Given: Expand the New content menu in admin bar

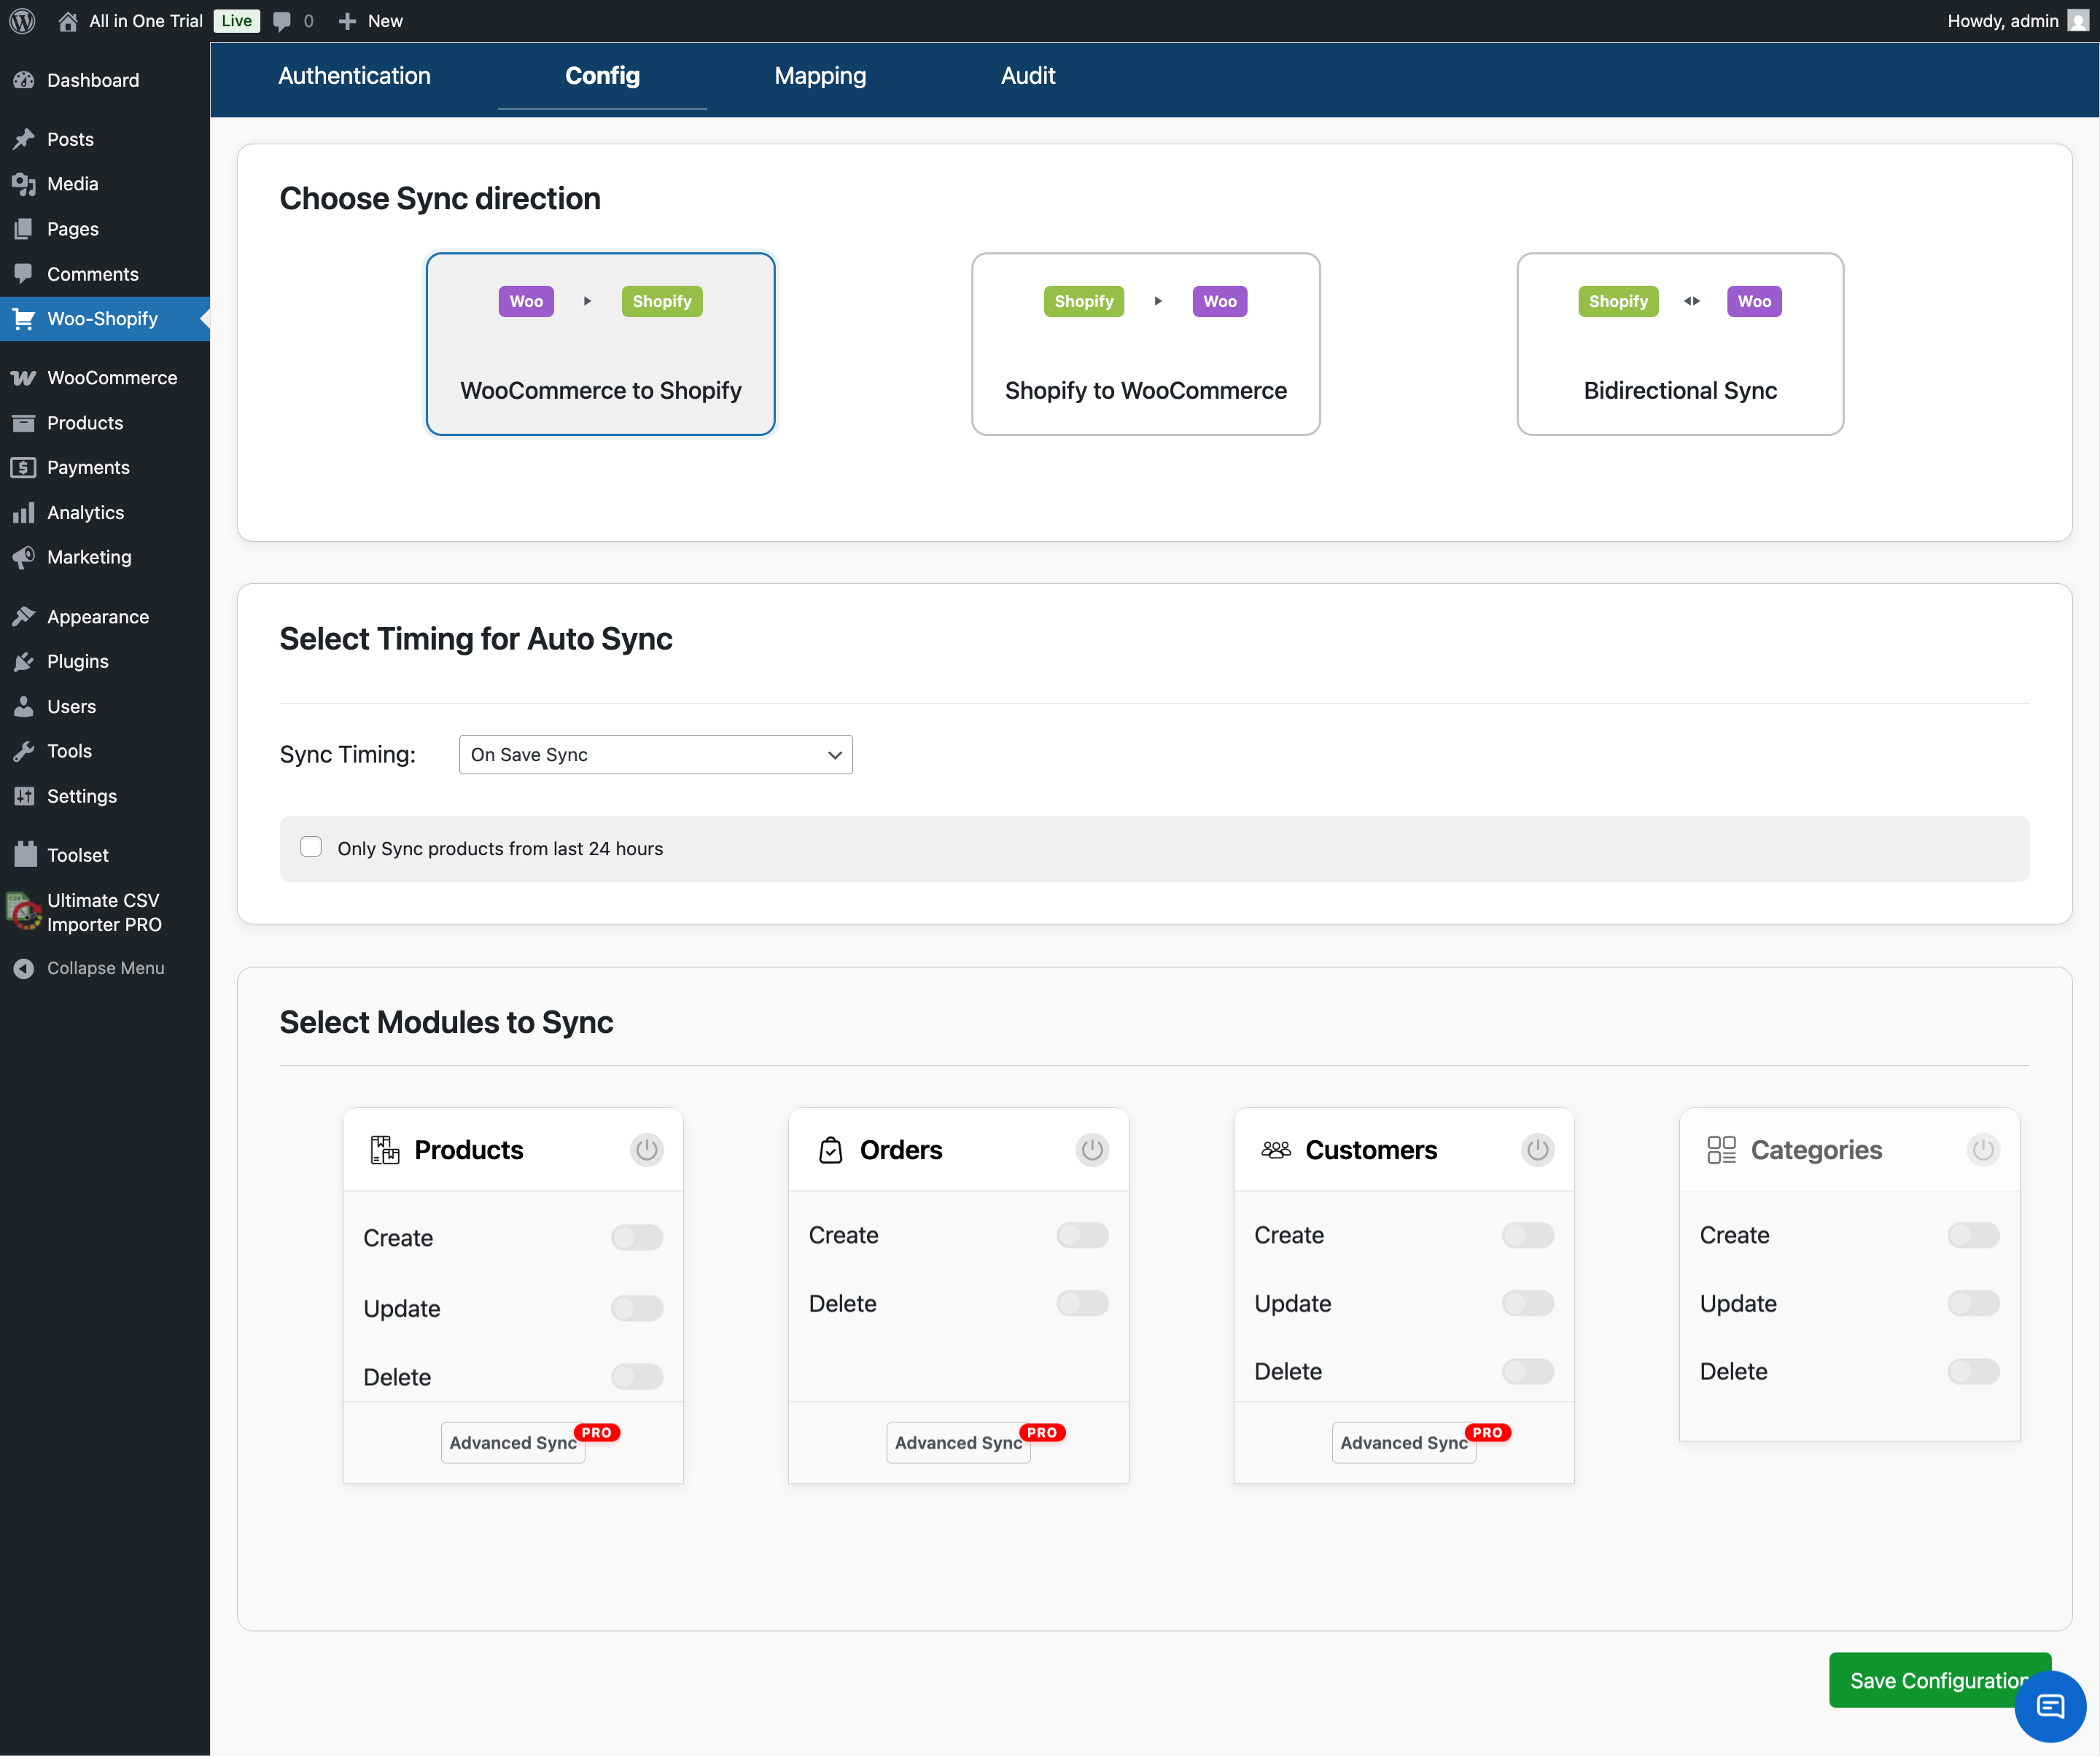Looking at the screenshot, I should pyautogui.click(x=370, y=21).
